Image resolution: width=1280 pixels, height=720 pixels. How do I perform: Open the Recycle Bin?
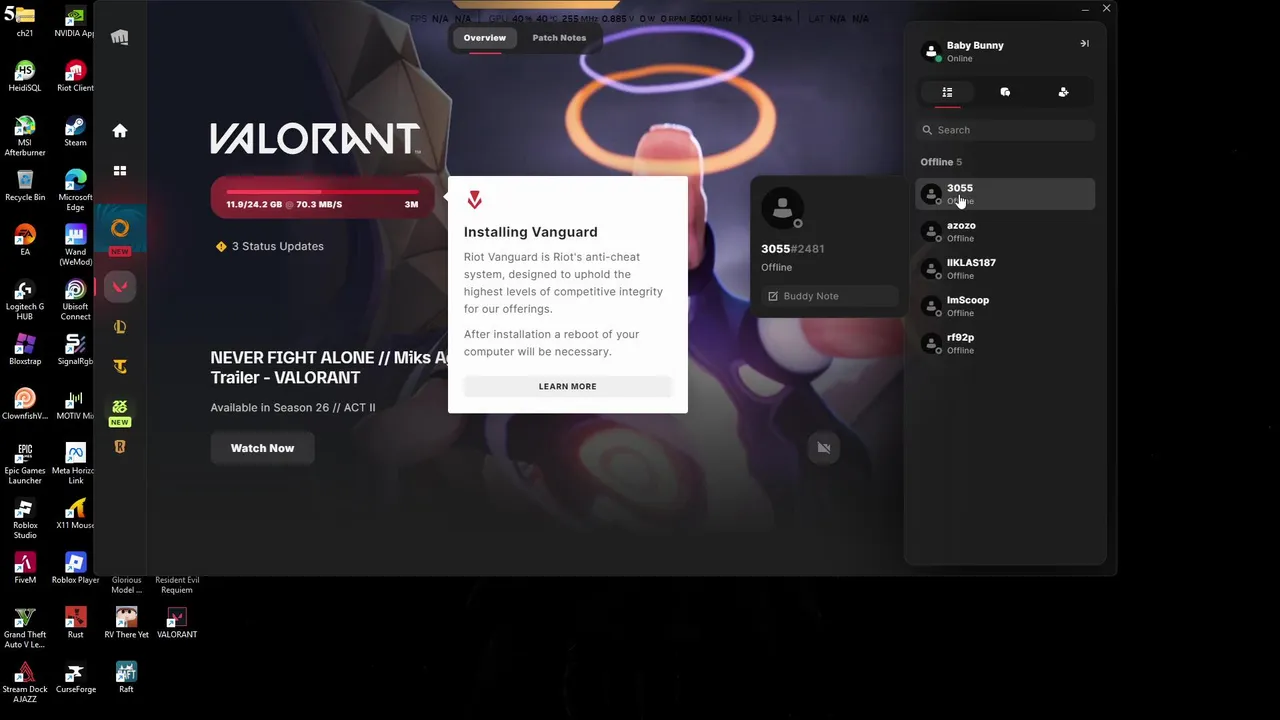(25, 186)
